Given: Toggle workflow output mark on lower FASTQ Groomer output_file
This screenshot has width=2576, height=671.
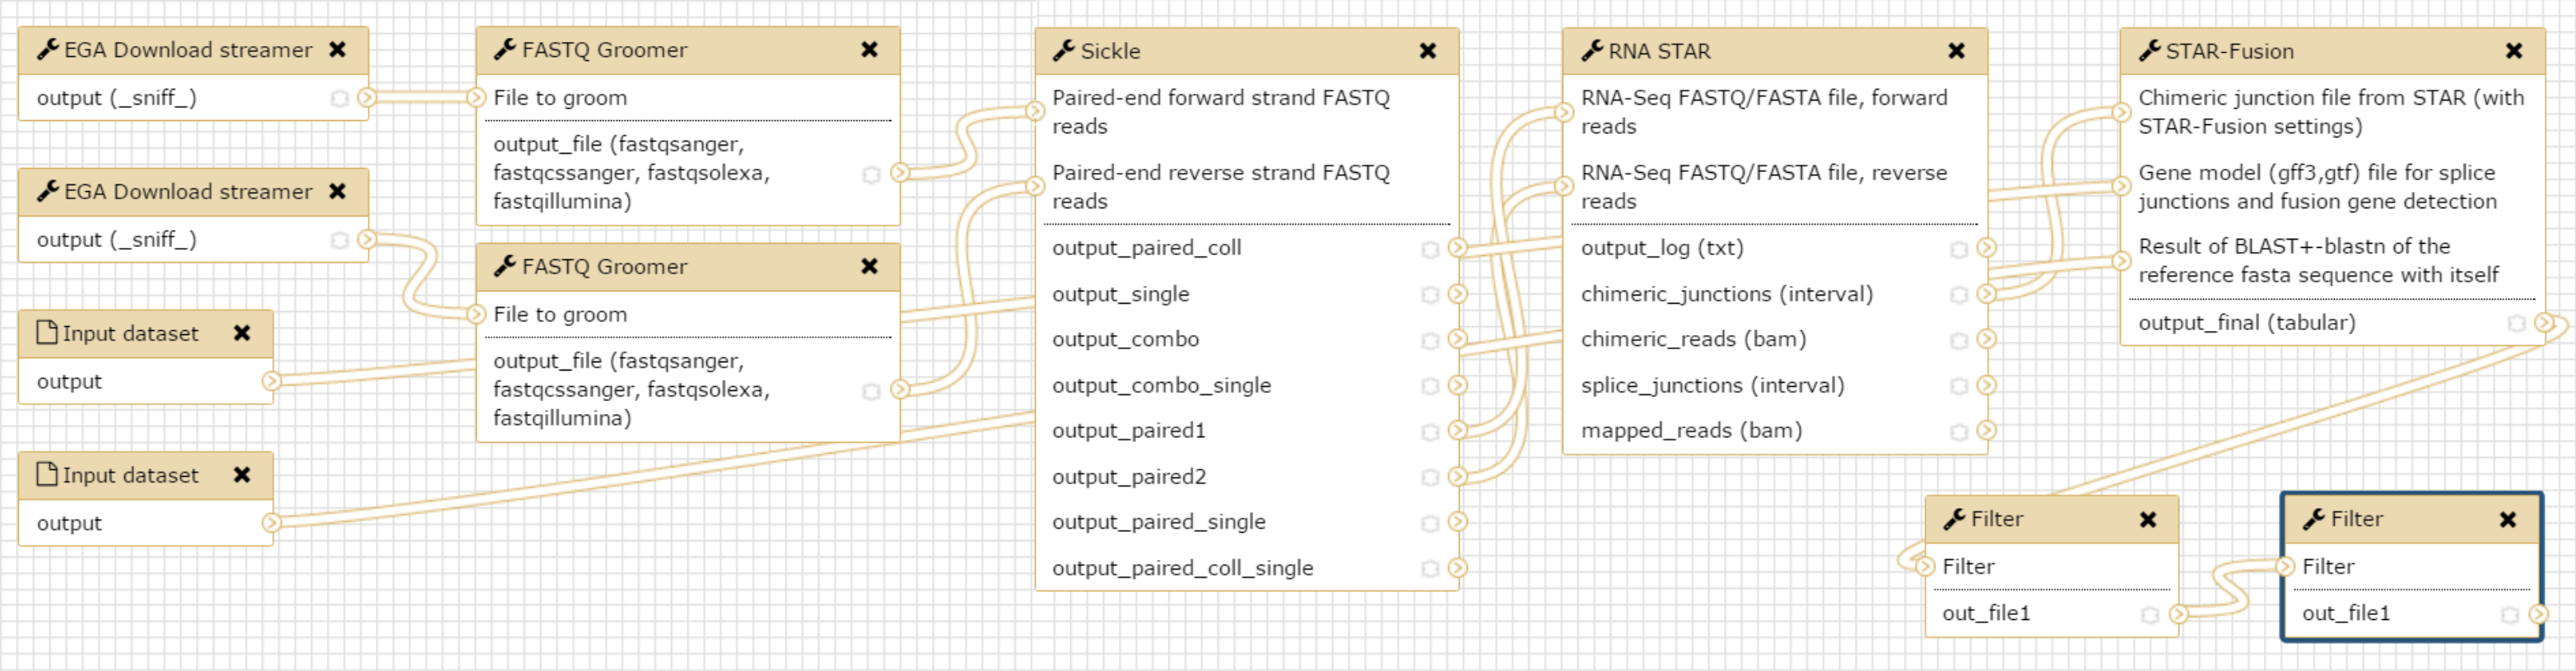Looking at the screenshot, I should [871, 391].
